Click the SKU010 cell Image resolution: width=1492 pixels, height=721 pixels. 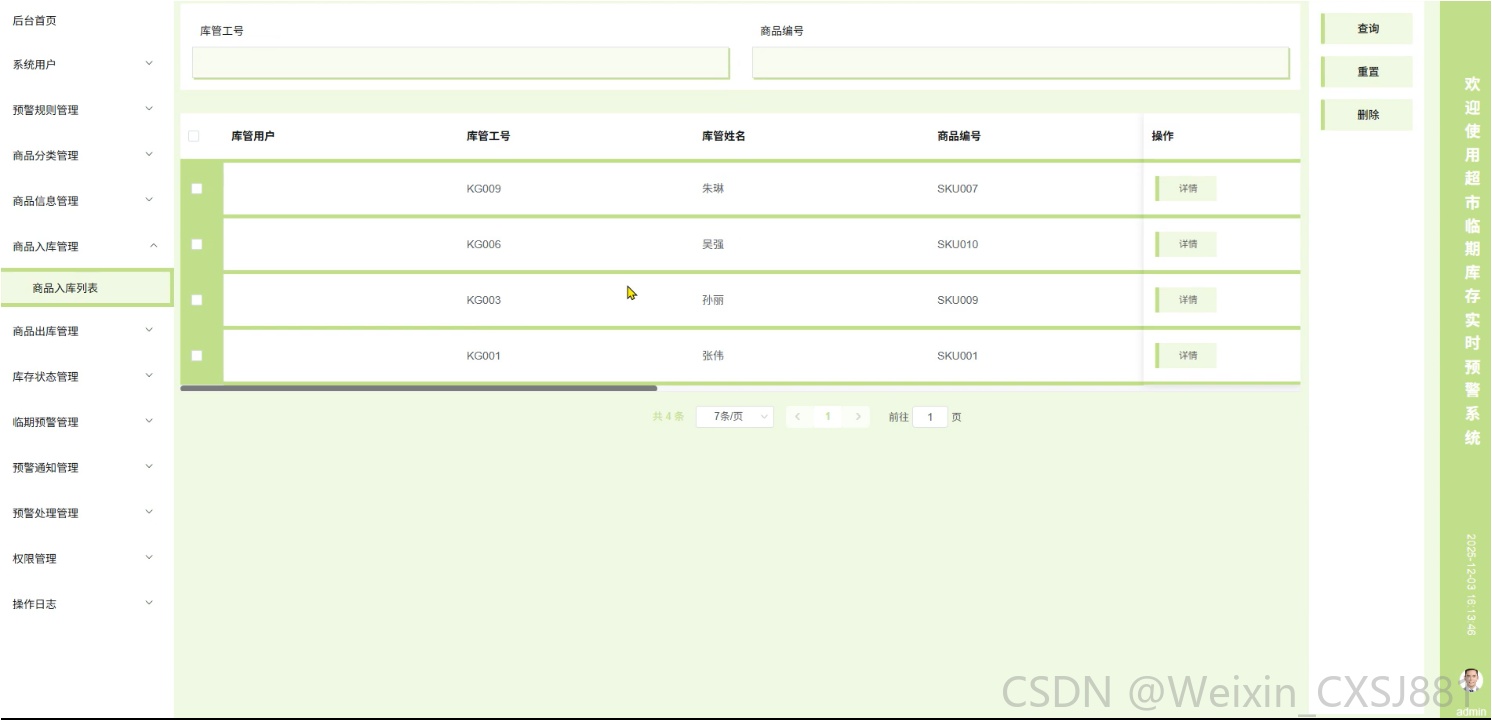point(958,245)
